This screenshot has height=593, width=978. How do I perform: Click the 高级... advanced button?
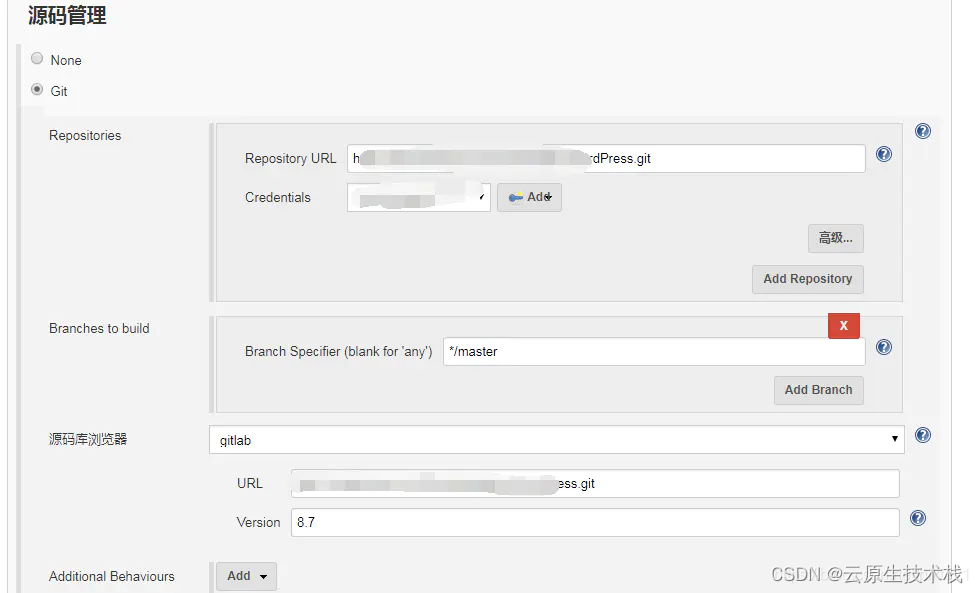click(x=835, y=238)
